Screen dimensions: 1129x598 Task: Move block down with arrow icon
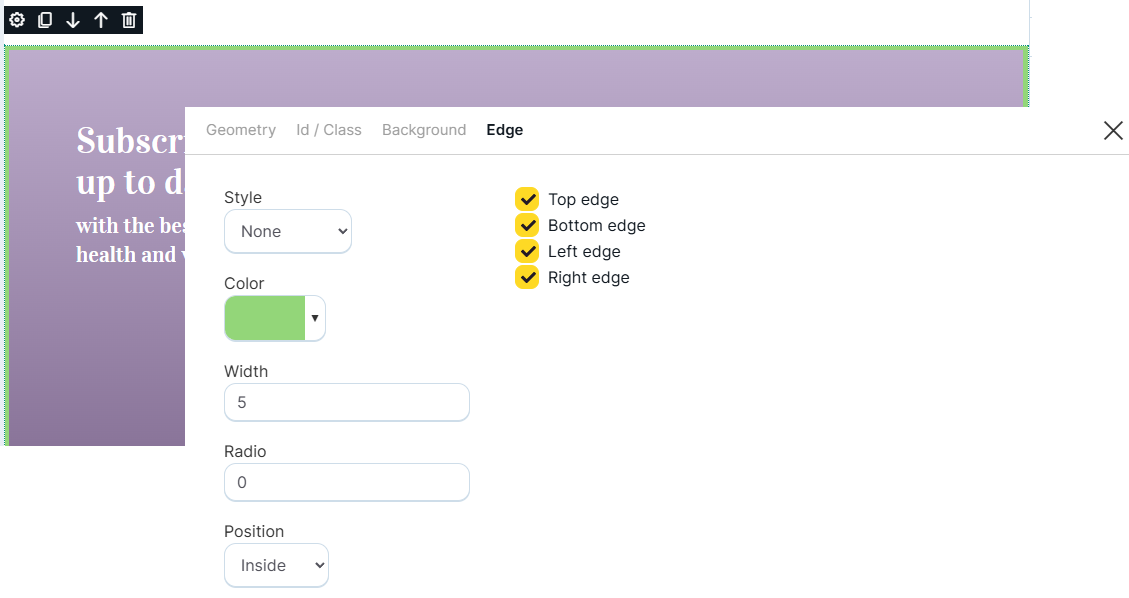click(73, 20)
